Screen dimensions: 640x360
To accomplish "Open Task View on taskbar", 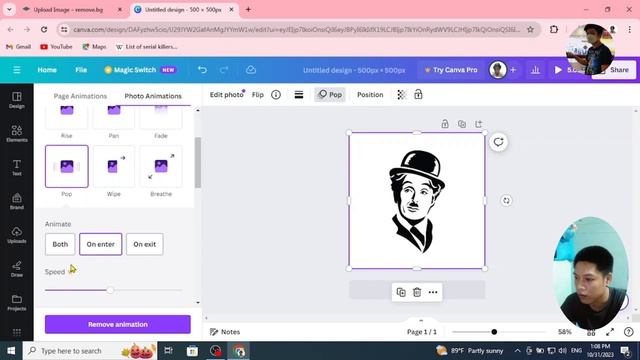I will click(168, 351).
